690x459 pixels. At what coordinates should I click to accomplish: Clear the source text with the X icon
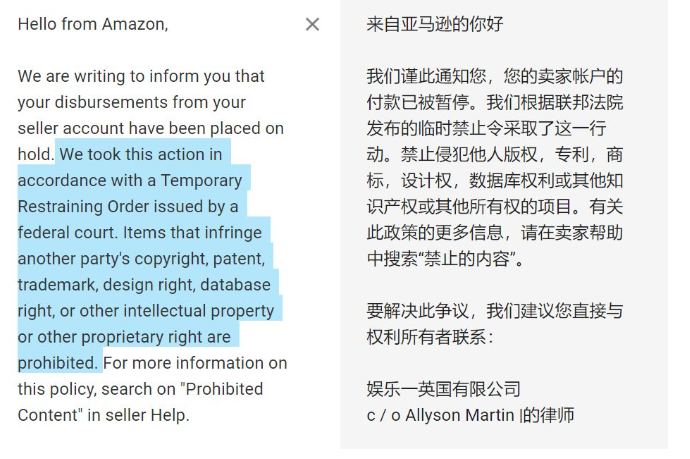click(312, 24)
